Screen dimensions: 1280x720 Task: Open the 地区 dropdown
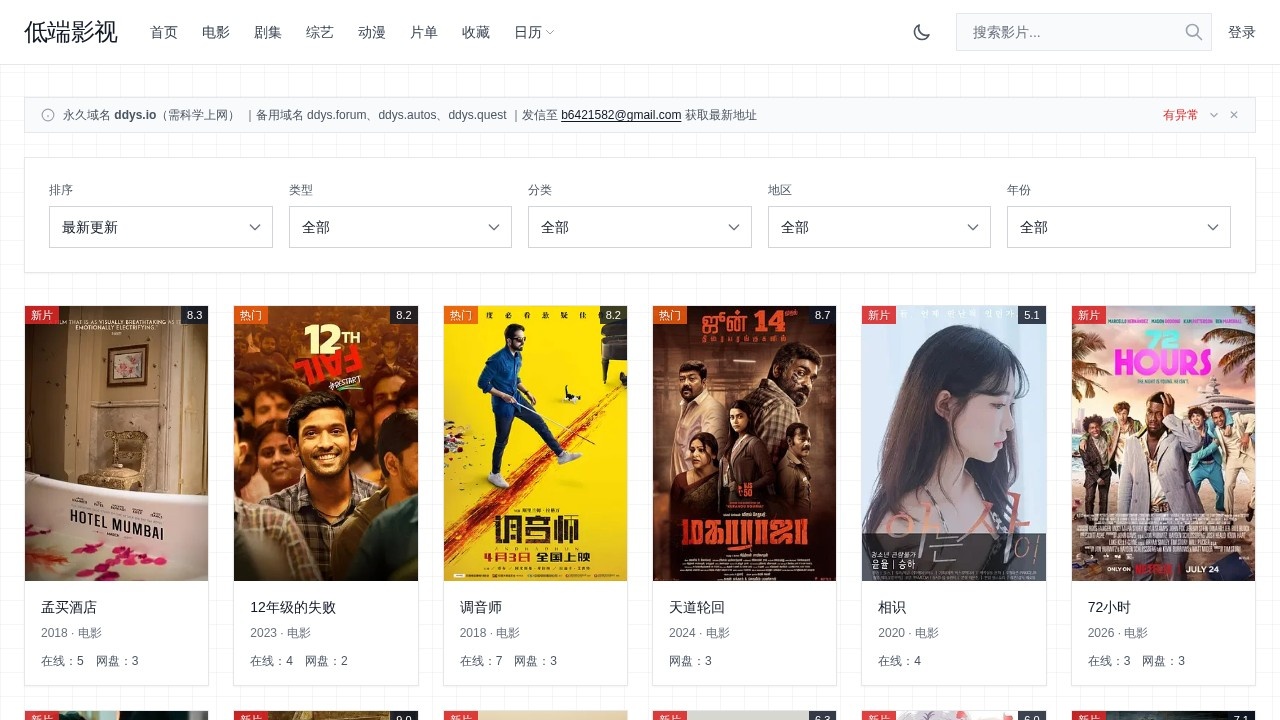[879, 227]
